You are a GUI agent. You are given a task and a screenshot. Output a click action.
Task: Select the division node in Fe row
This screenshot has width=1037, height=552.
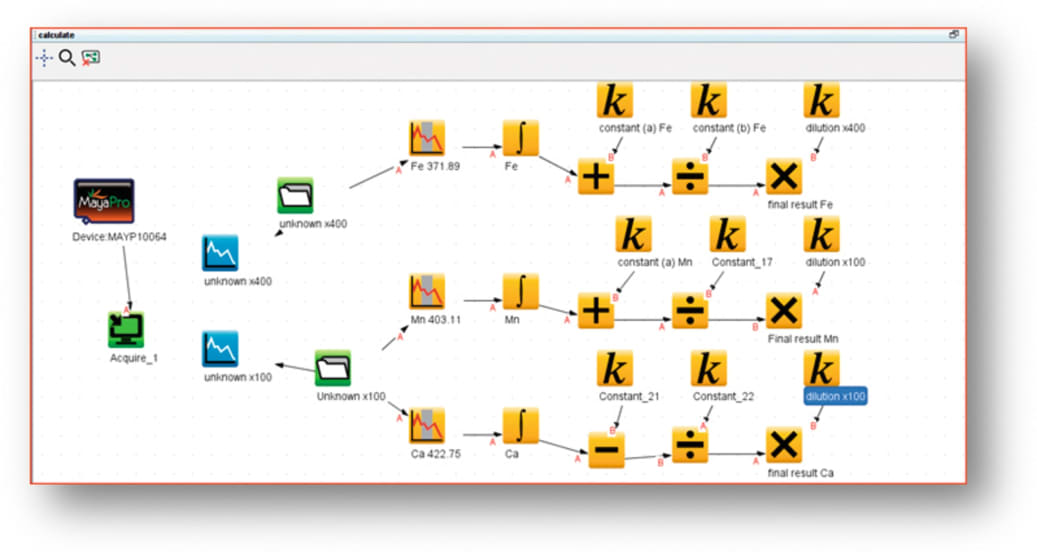690,177
